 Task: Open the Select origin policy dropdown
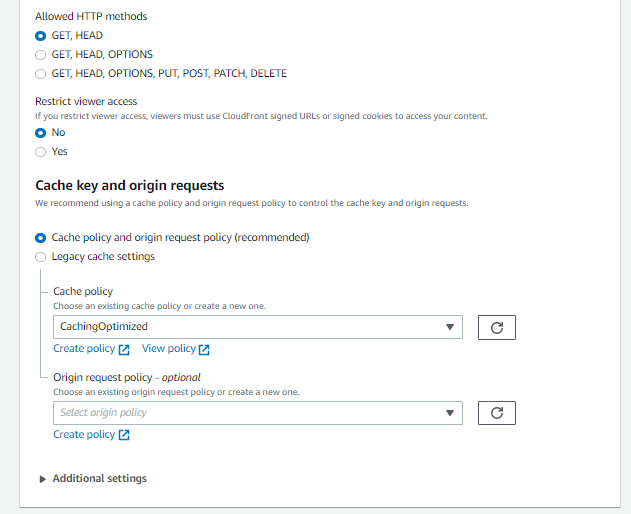(257, 412)
